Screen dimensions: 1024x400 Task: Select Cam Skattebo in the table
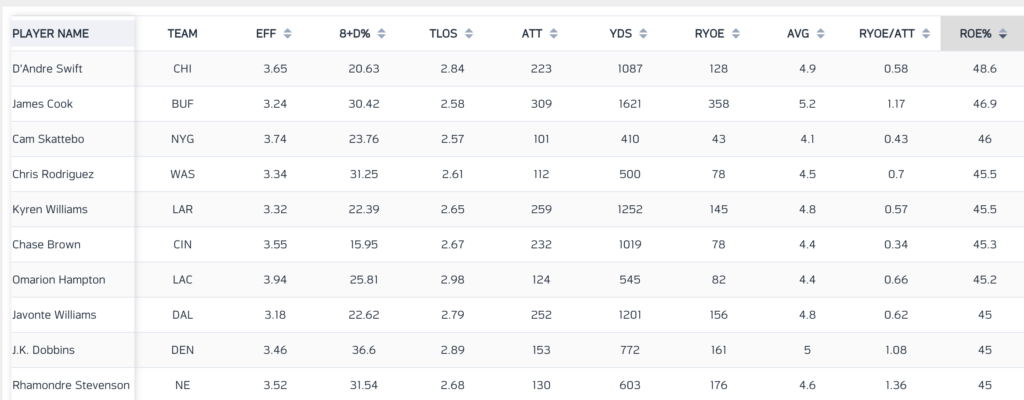44,138
